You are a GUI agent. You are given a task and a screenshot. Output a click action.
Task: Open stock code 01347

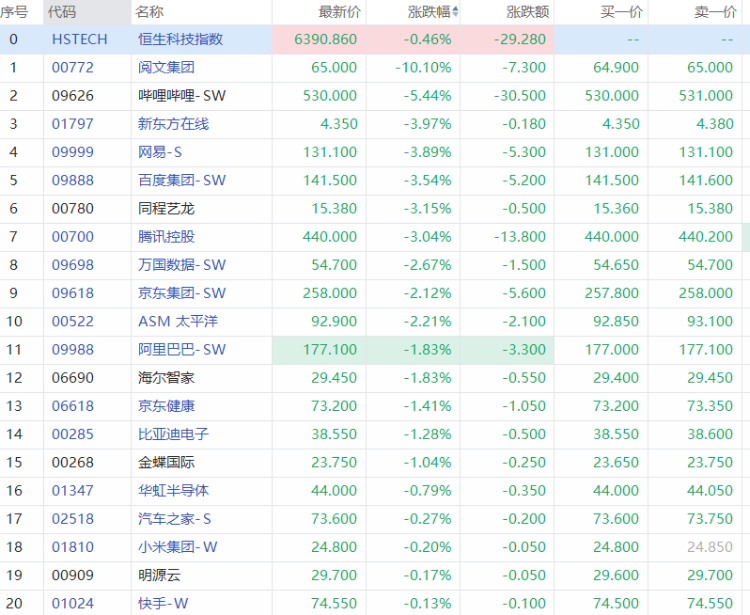click(x=73, y=491)
